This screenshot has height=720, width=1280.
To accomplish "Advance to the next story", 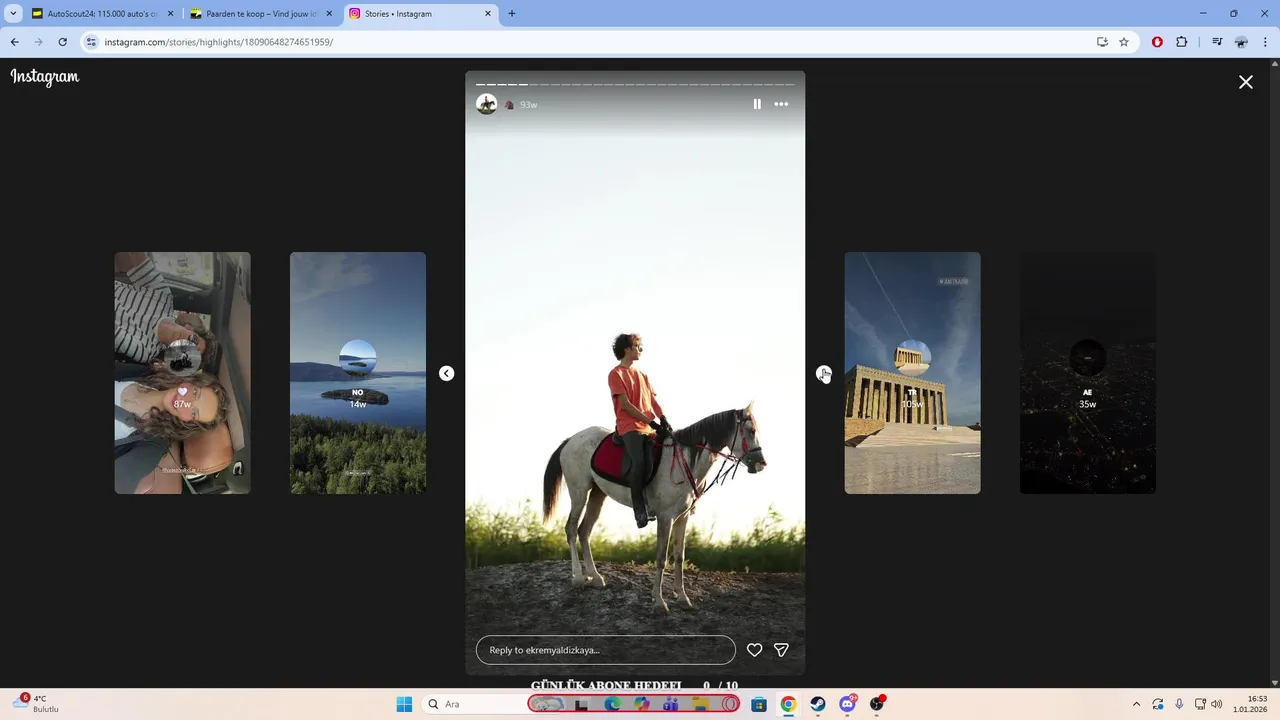I will pyautogui.click(x=823, y=373).
